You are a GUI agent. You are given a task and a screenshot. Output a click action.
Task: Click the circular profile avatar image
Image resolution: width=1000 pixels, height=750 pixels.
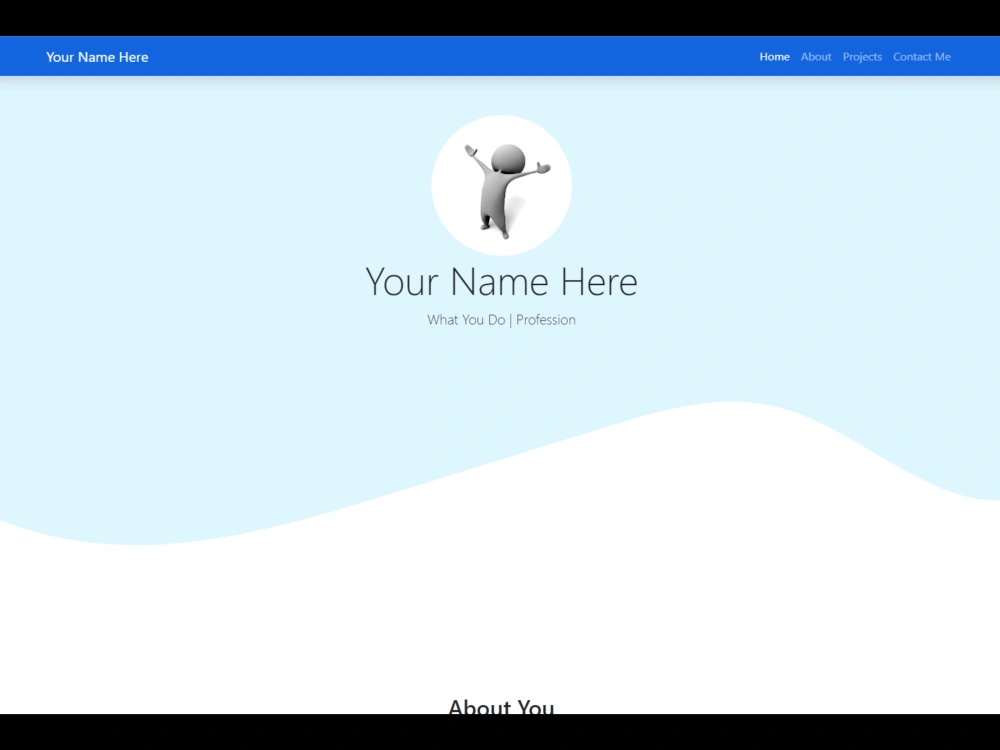pyautogui.click(x=501, y=185)
